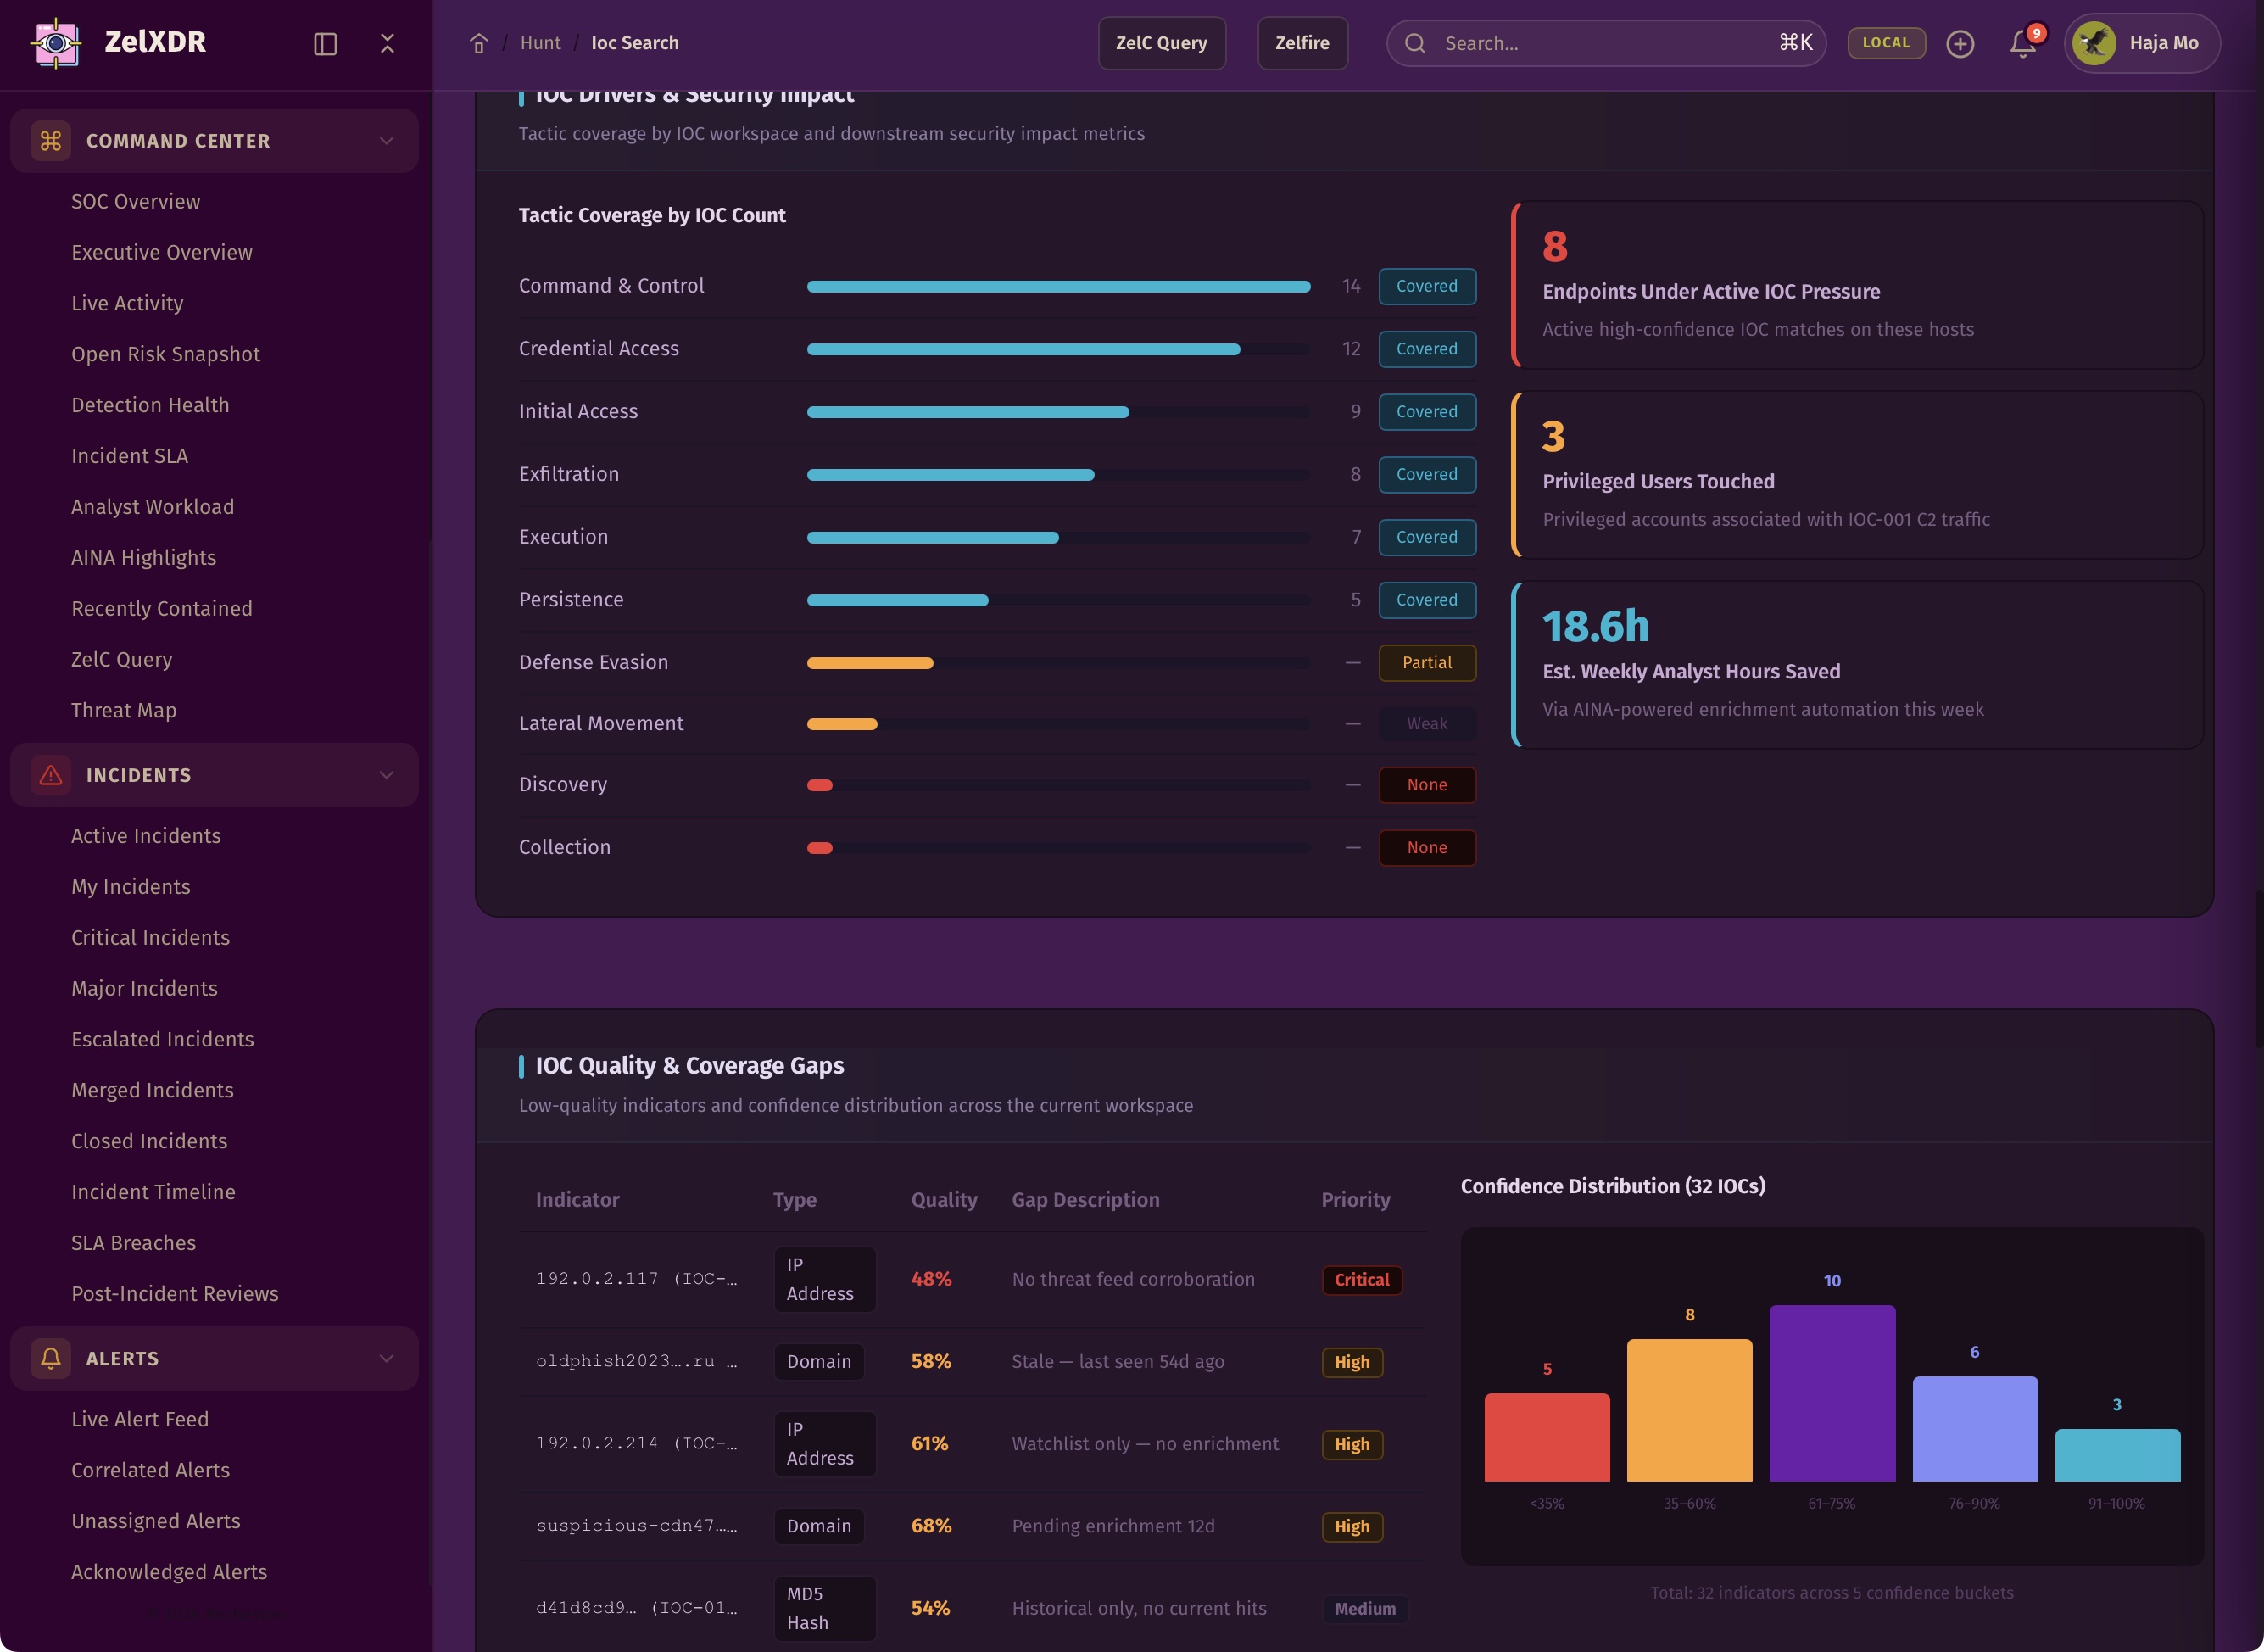
Task: Collapse the Incidents section chevron
Action: (x=387, y=775)
